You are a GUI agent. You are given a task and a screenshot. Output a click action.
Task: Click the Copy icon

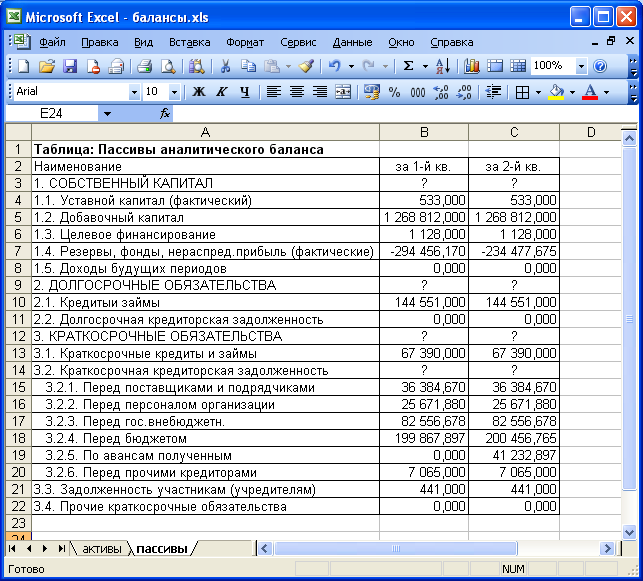point(248,66)
